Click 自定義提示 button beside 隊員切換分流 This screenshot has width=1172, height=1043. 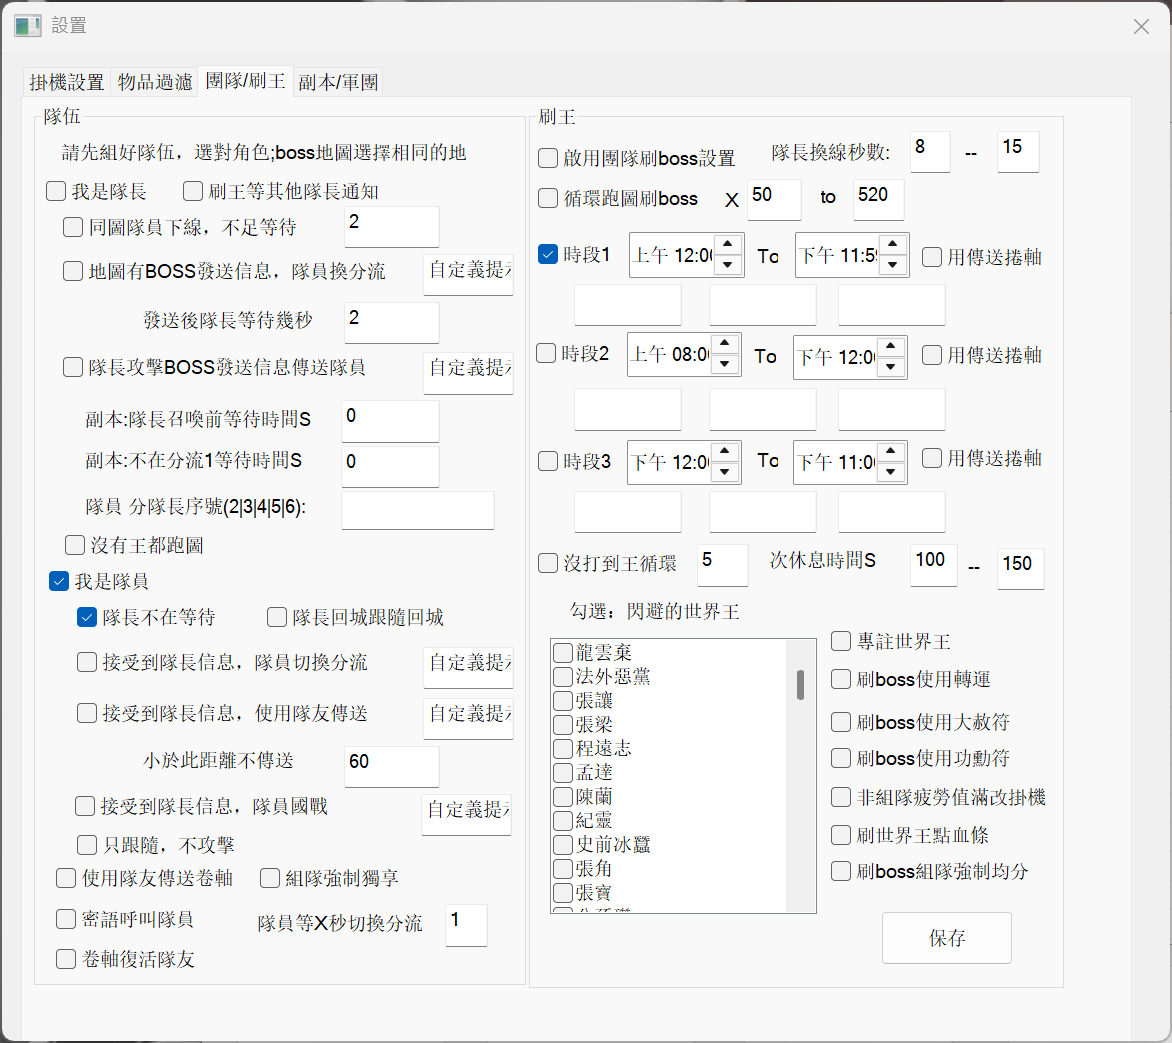469,667
